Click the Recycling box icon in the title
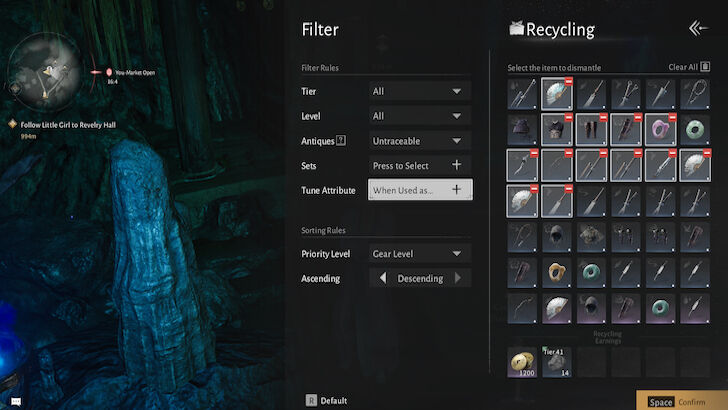The height and width of the screenshot is (410, 728). pos(516,29)
